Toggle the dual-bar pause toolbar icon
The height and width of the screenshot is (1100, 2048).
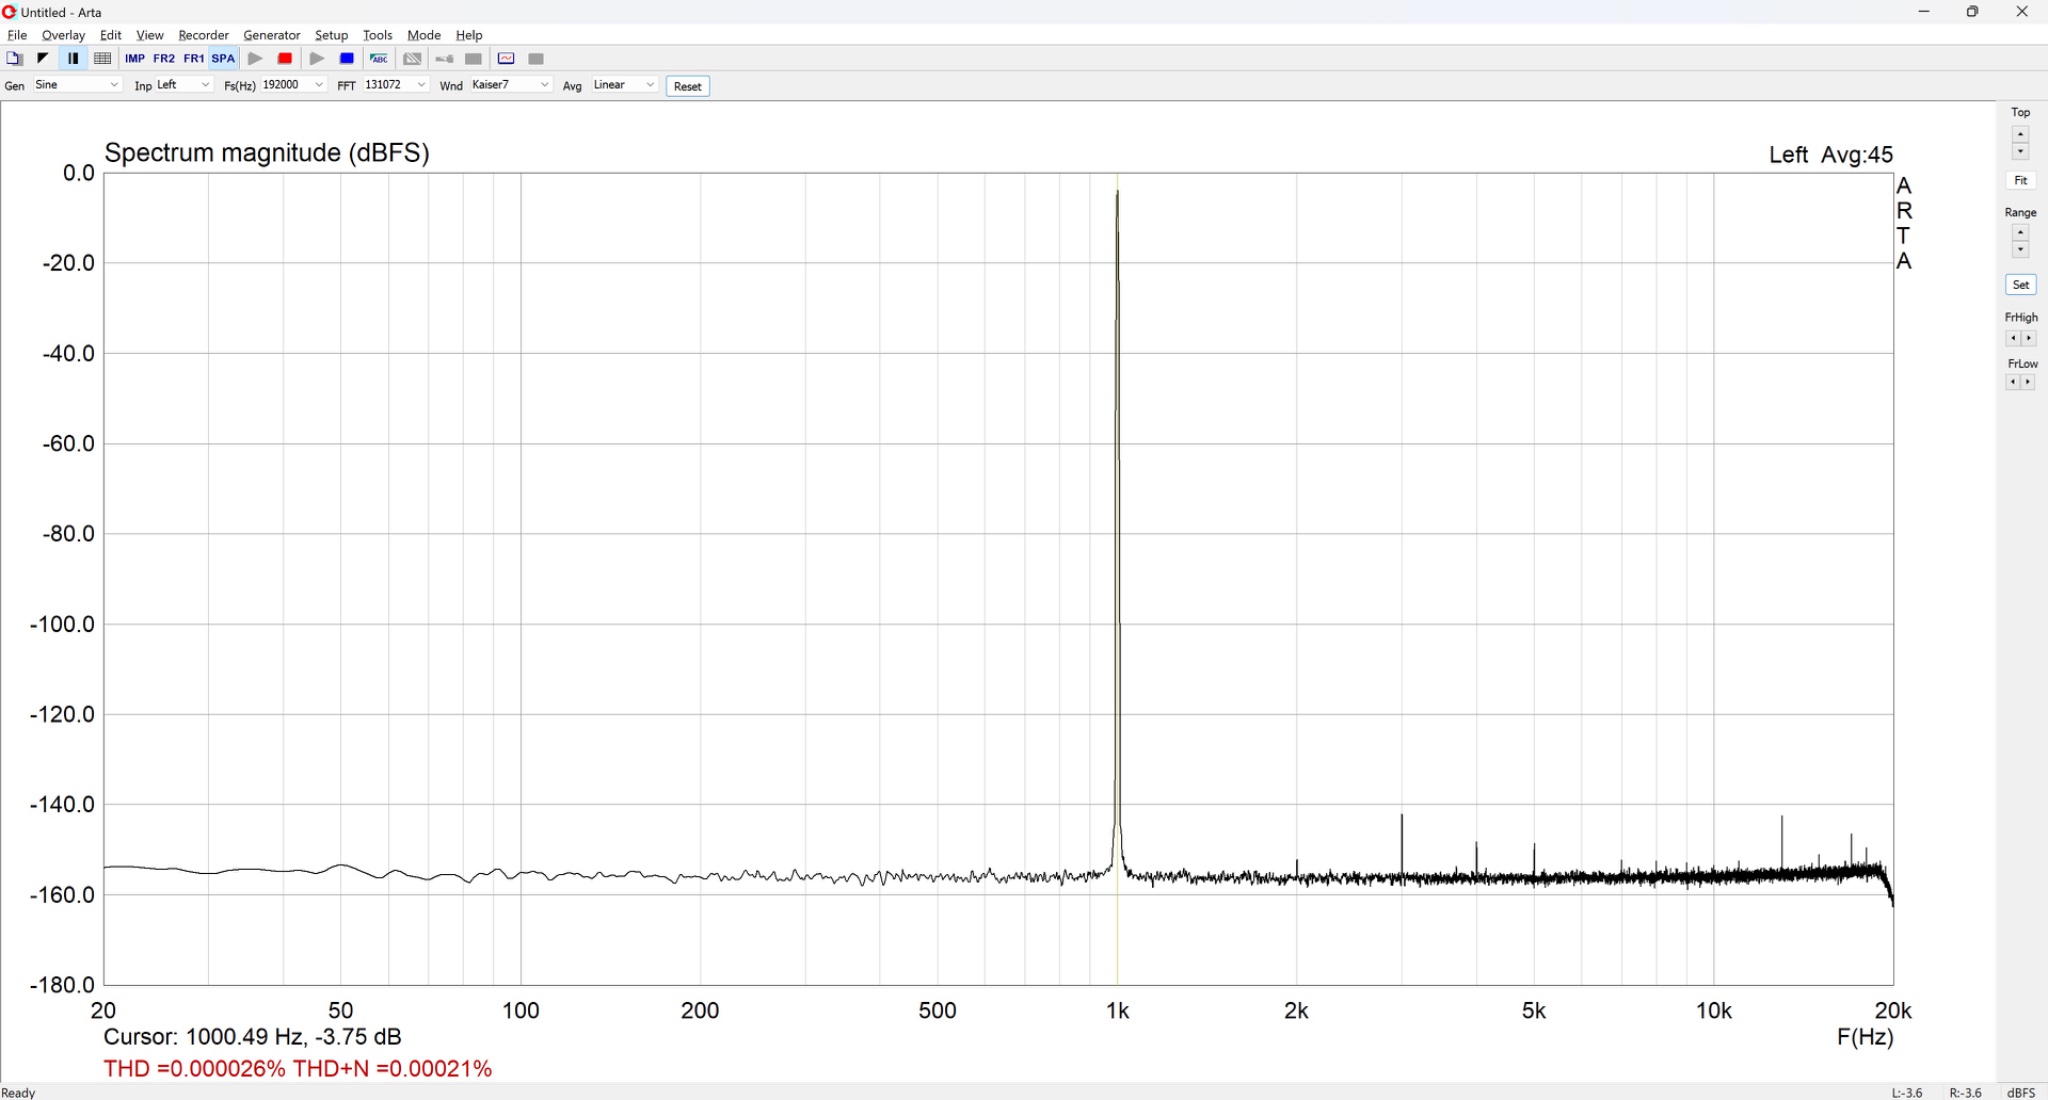pyautogui.click(x=73, y=59)
